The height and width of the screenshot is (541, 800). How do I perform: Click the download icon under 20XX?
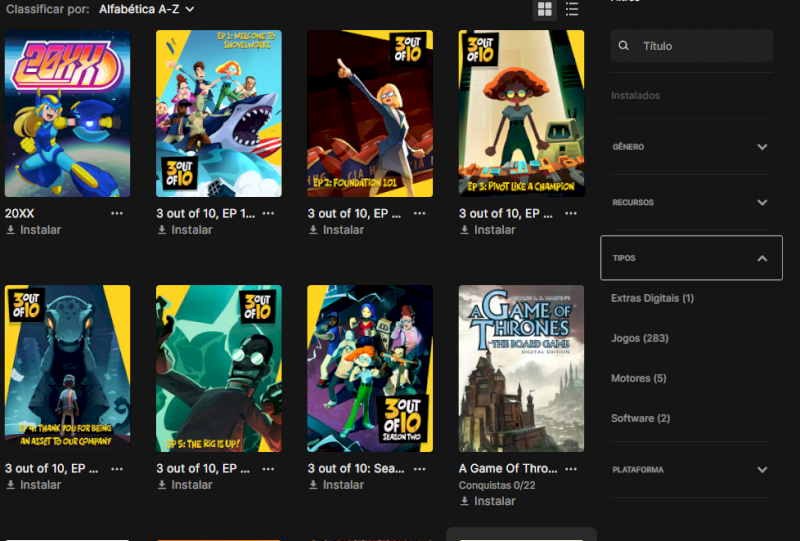tap(11, 230)
